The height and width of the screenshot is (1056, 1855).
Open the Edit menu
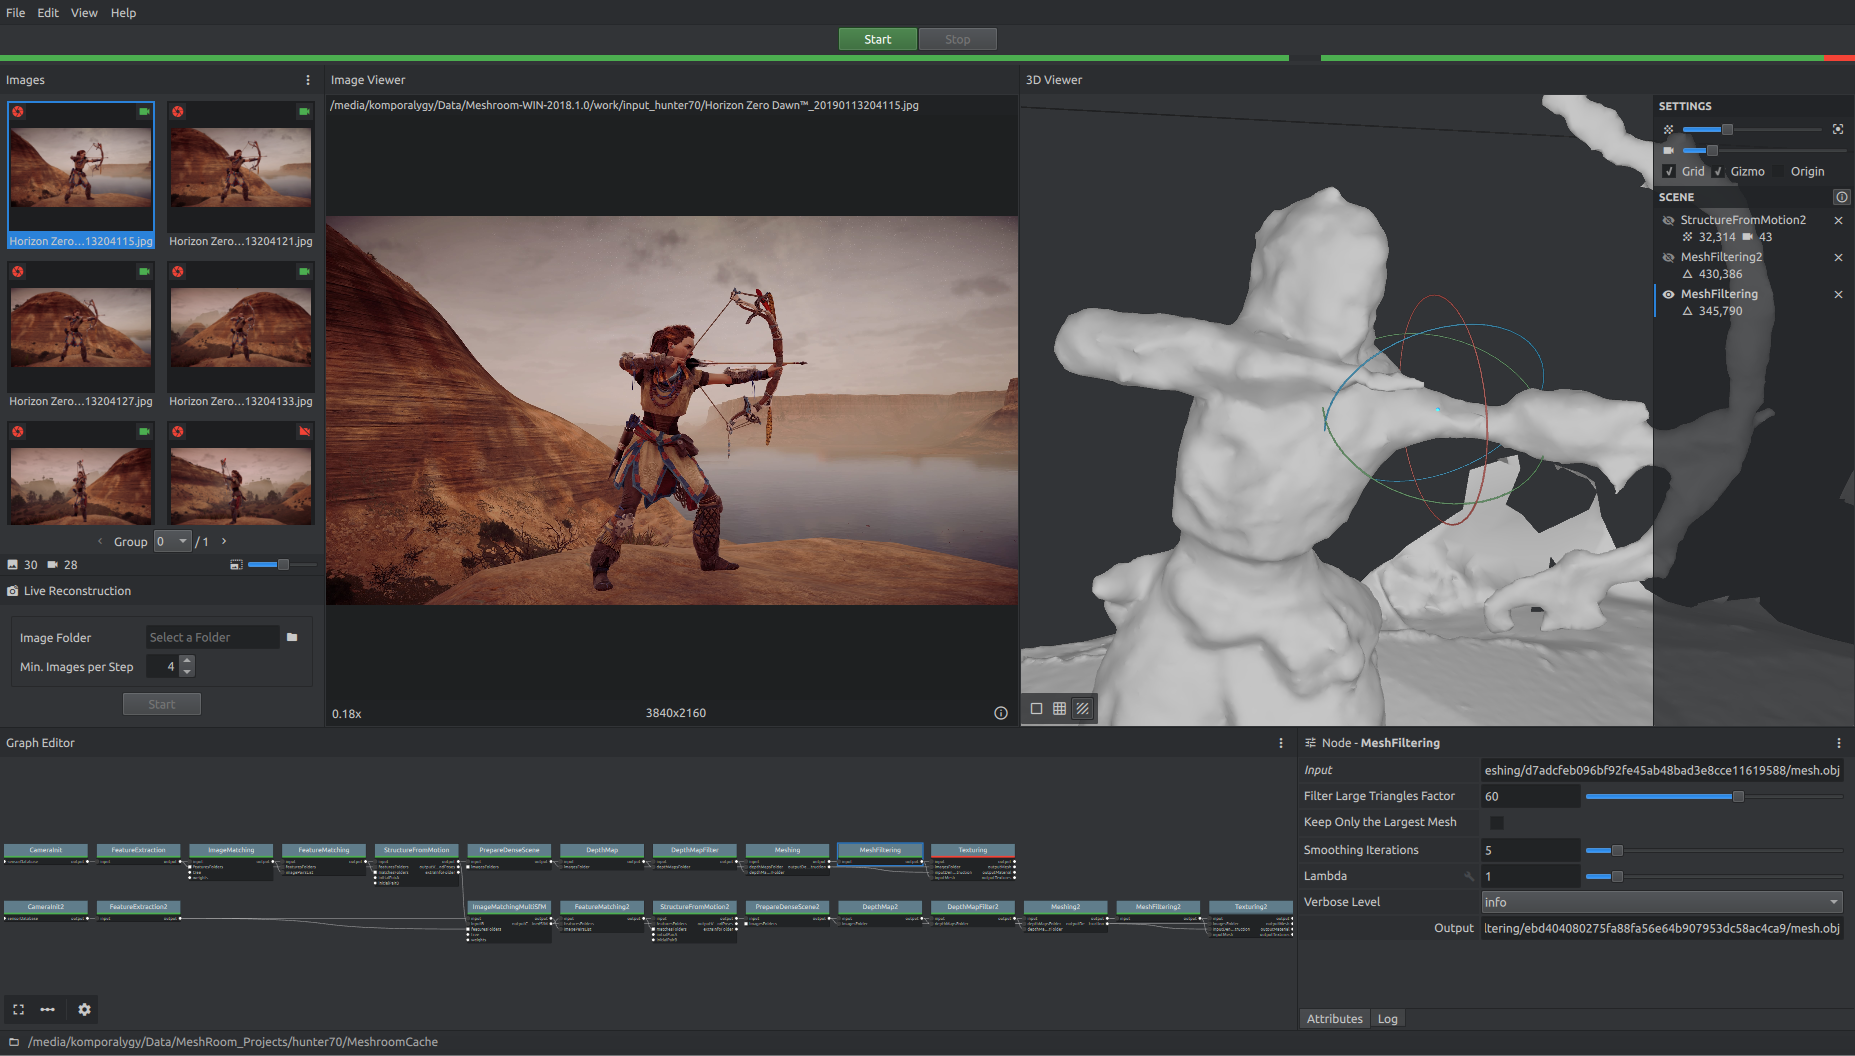point(48,13)
